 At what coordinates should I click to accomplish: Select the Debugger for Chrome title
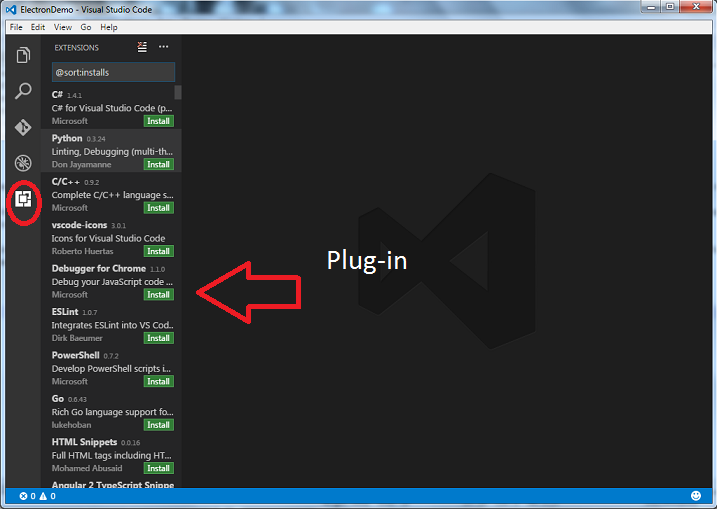click(99, 268)
